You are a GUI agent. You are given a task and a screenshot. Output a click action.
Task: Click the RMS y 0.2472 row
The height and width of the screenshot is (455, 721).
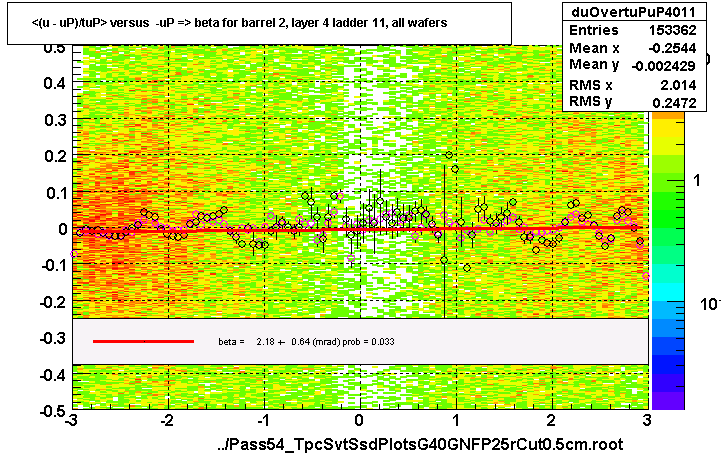[x=633, y=102]
